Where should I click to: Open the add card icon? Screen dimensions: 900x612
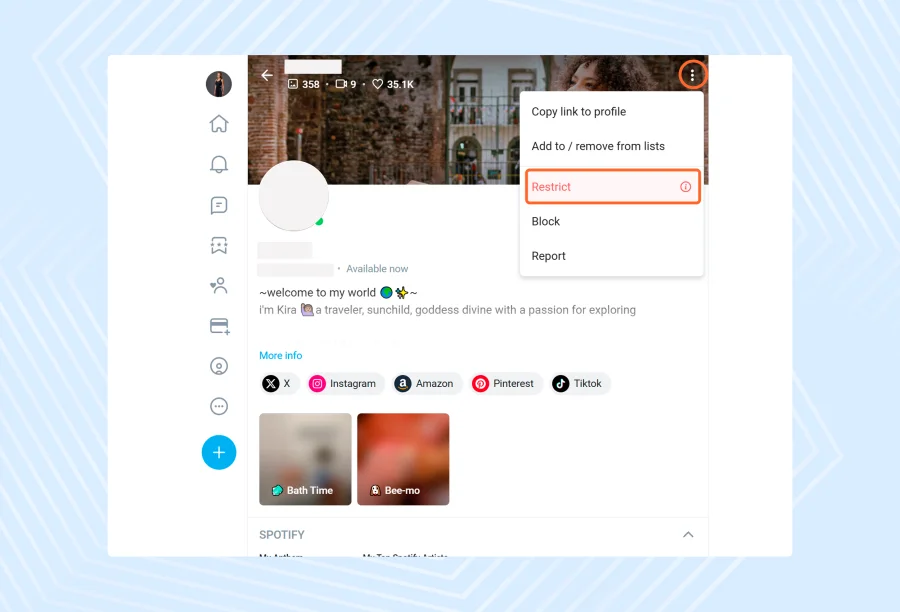point(219,326)
